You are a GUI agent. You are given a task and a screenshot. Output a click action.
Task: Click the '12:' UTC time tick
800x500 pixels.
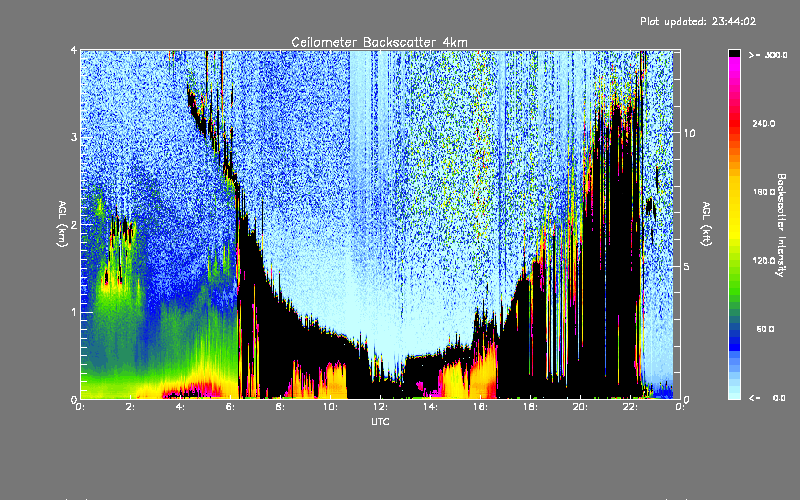pos(380,407)
